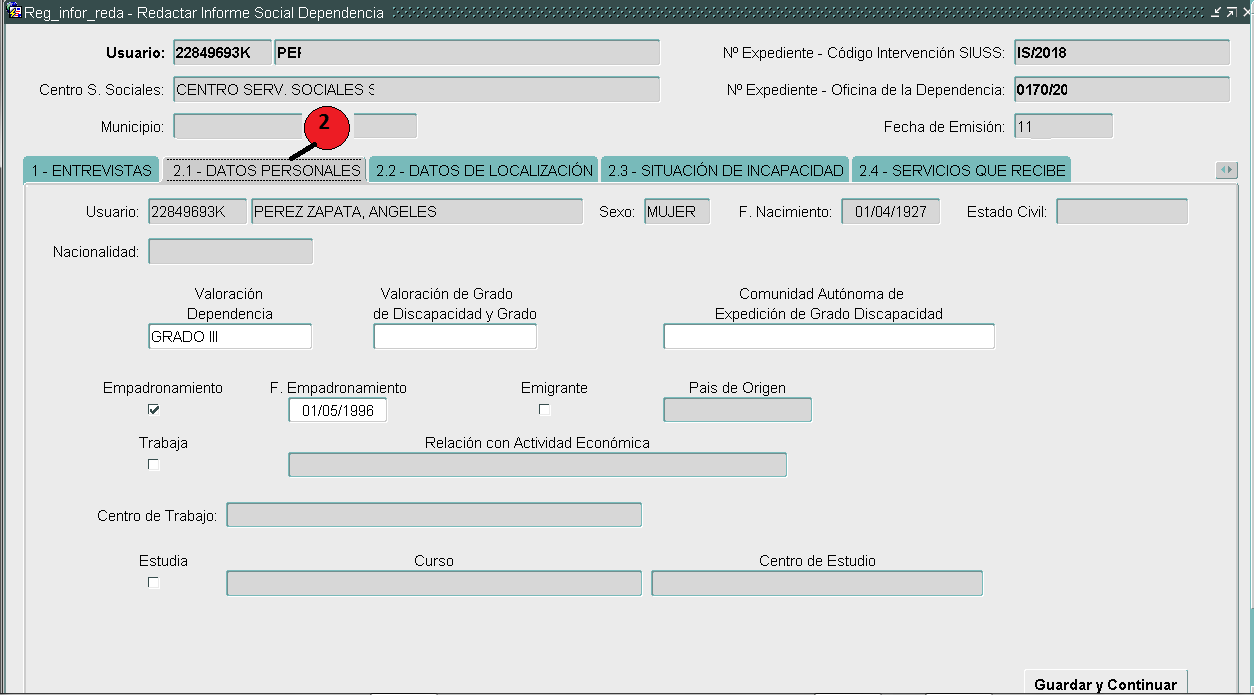Viewport: 1254px width, 695px height.
Task: Uncheck the Empadronamiento checkbox
Action: point(154,409)
